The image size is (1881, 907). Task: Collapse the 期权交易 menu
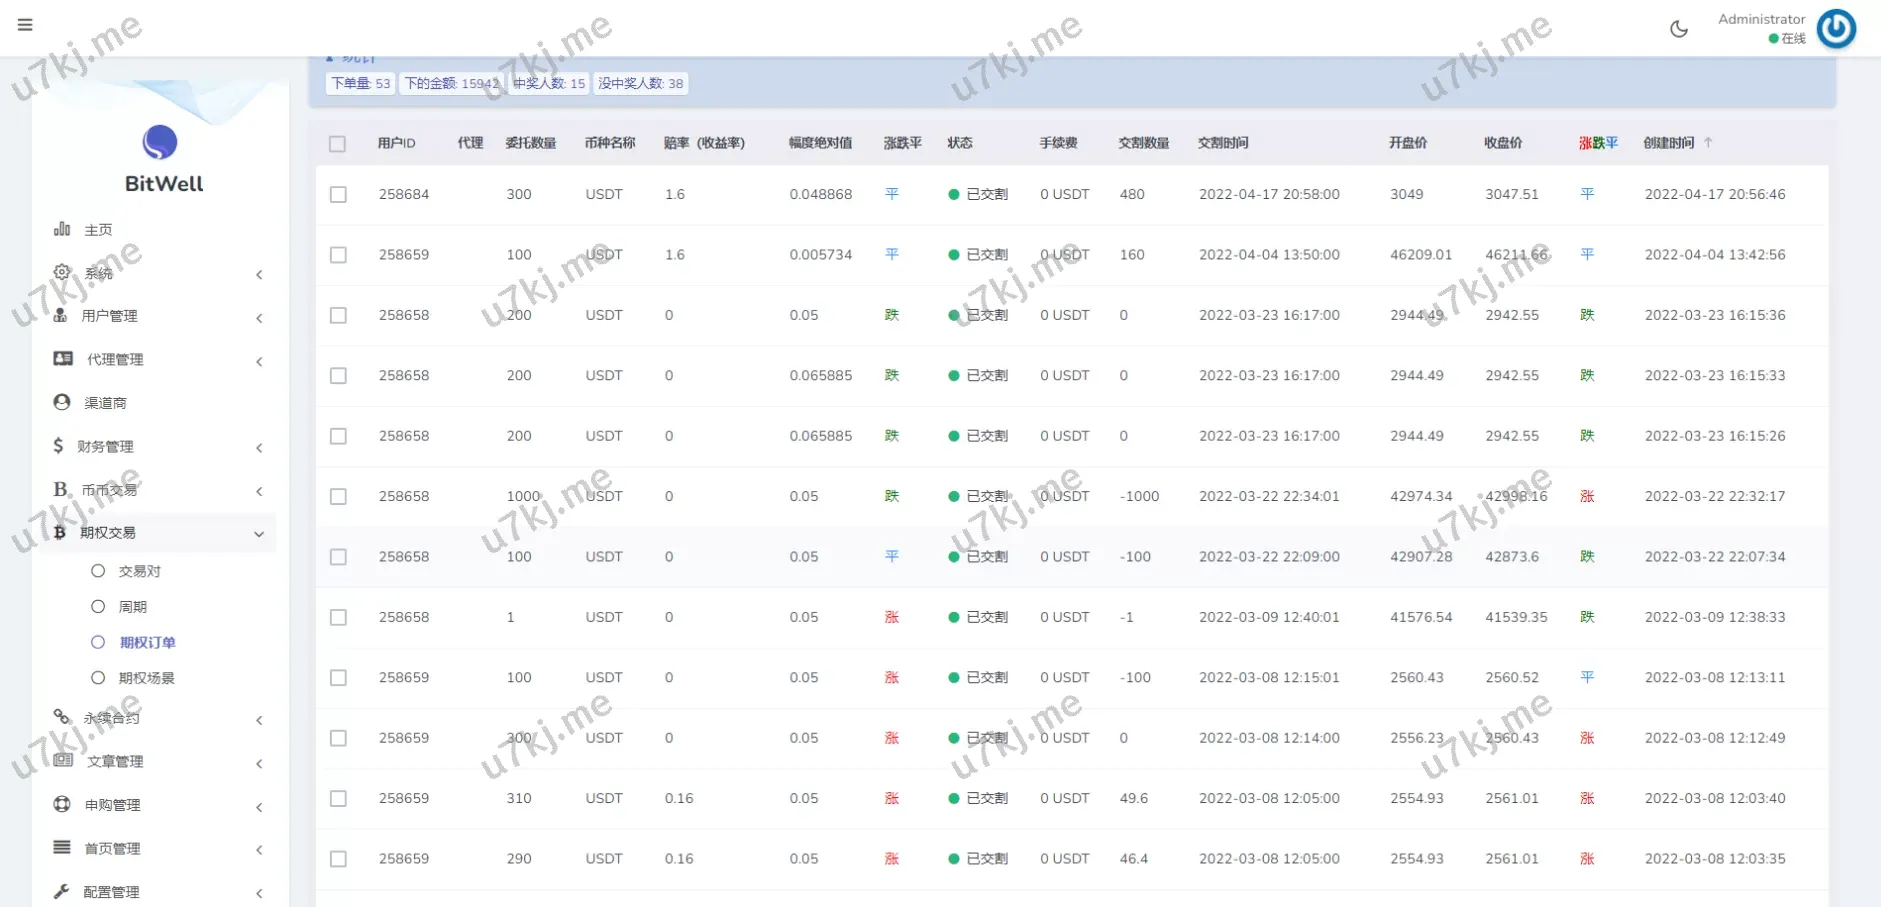click(x=259, y=534)
